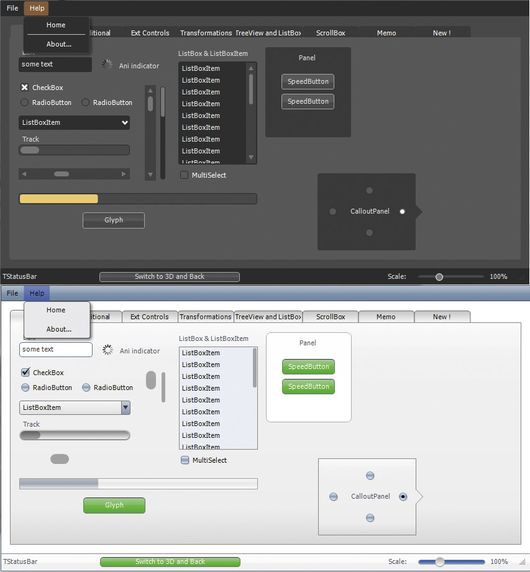The width and height of the screenshot is (530, 572).
Task: Choose Home in the dark Help menu
Action: point(56,25)
